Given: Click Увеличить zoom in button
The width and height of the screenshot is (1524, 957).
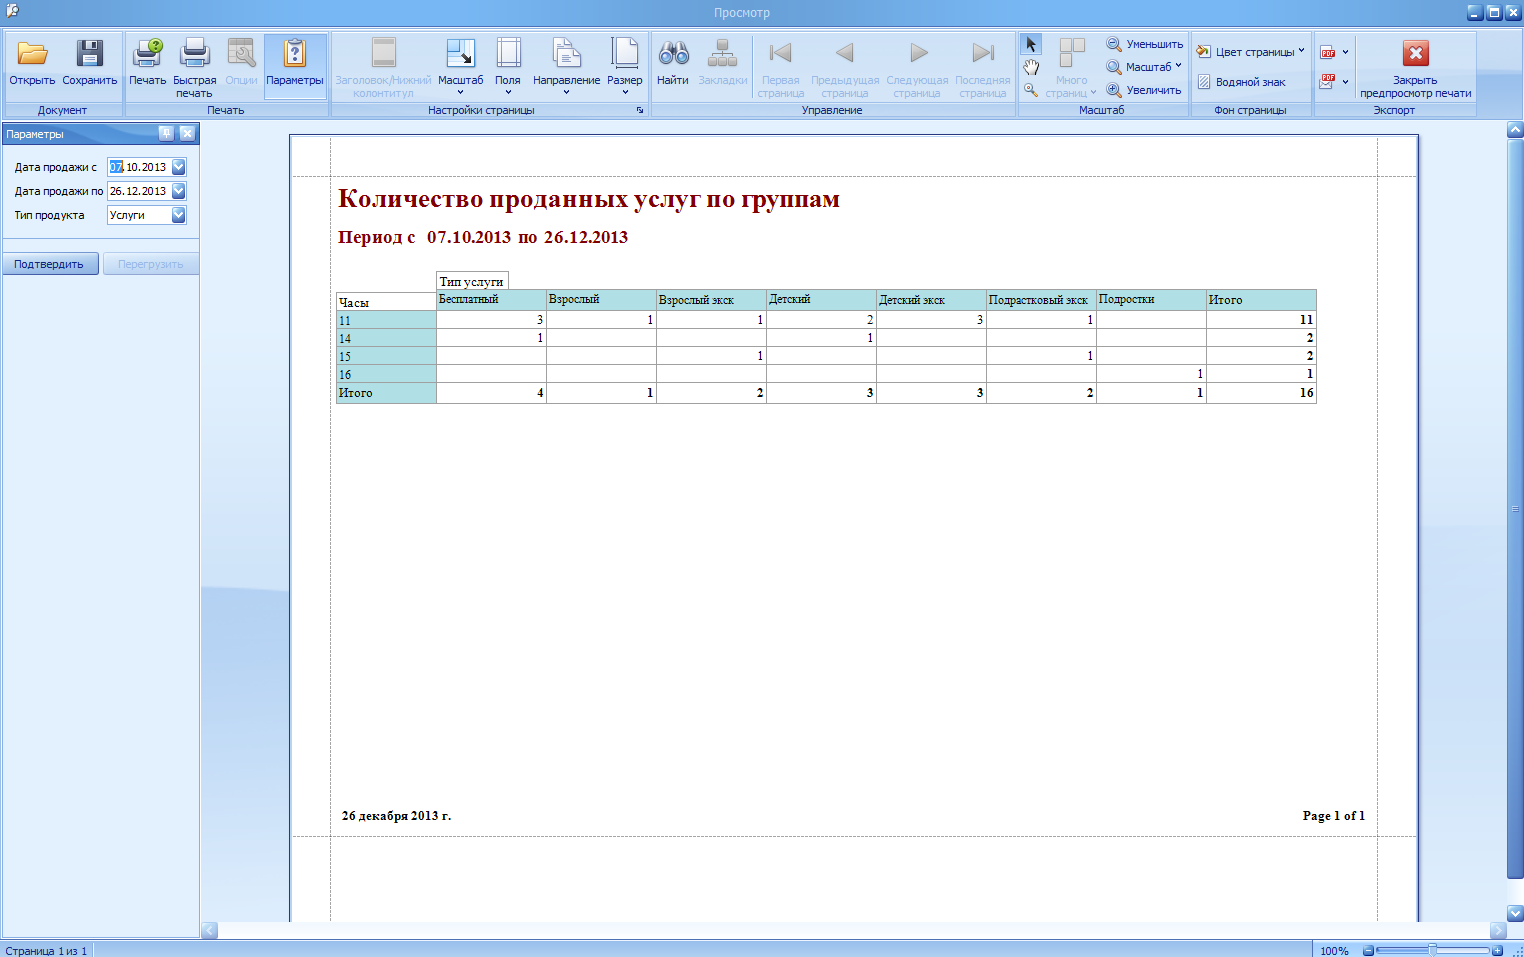Looking at the screenshot, I should tap(1144, 90).
